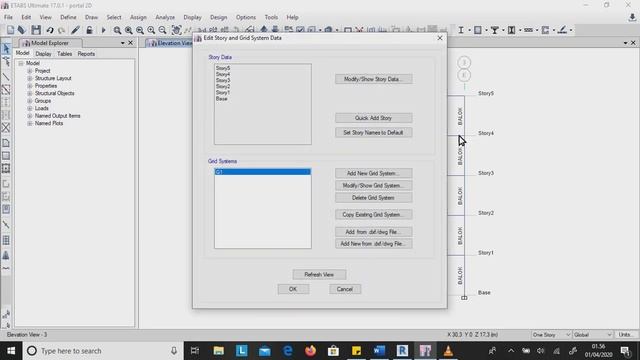Expand the Structural Objects tree node
Image resolution: width=640 pixels, height=360 pixels.
point(29,93)
